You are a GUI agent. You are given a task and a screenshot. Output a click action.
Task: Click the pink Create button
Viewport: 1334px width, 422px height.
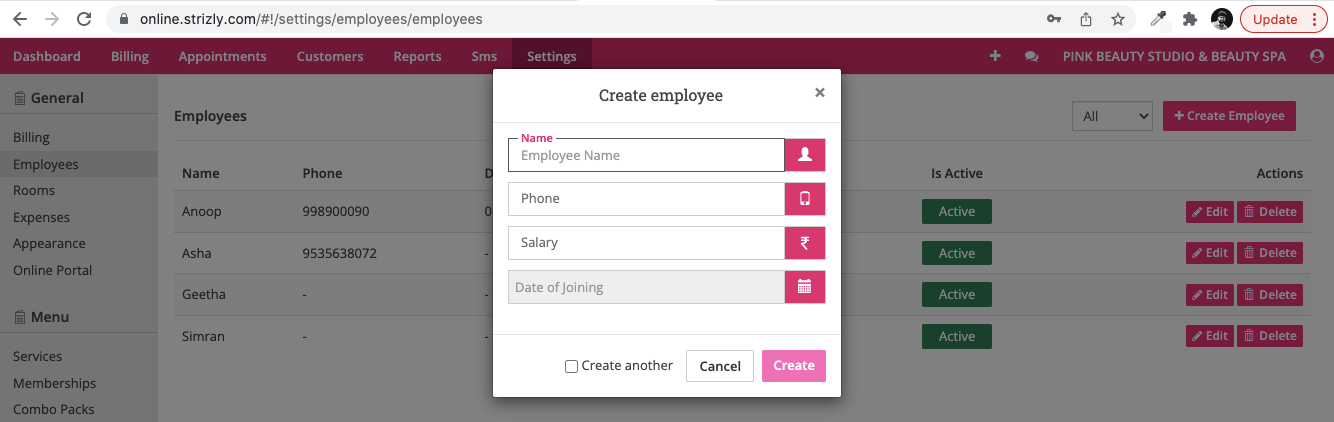click(x=794, y=366)
